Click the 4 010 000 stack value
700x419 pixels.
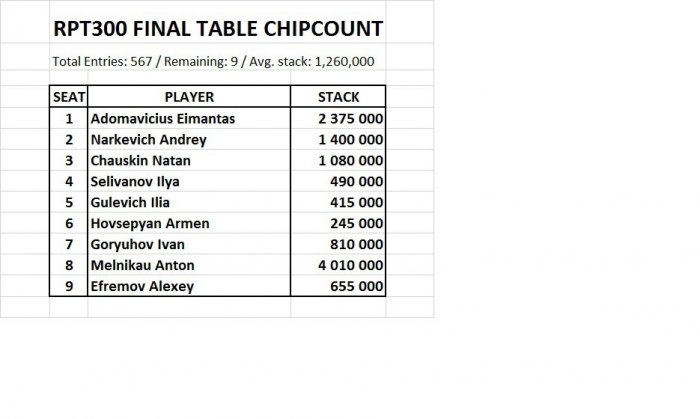pos(349,265)
